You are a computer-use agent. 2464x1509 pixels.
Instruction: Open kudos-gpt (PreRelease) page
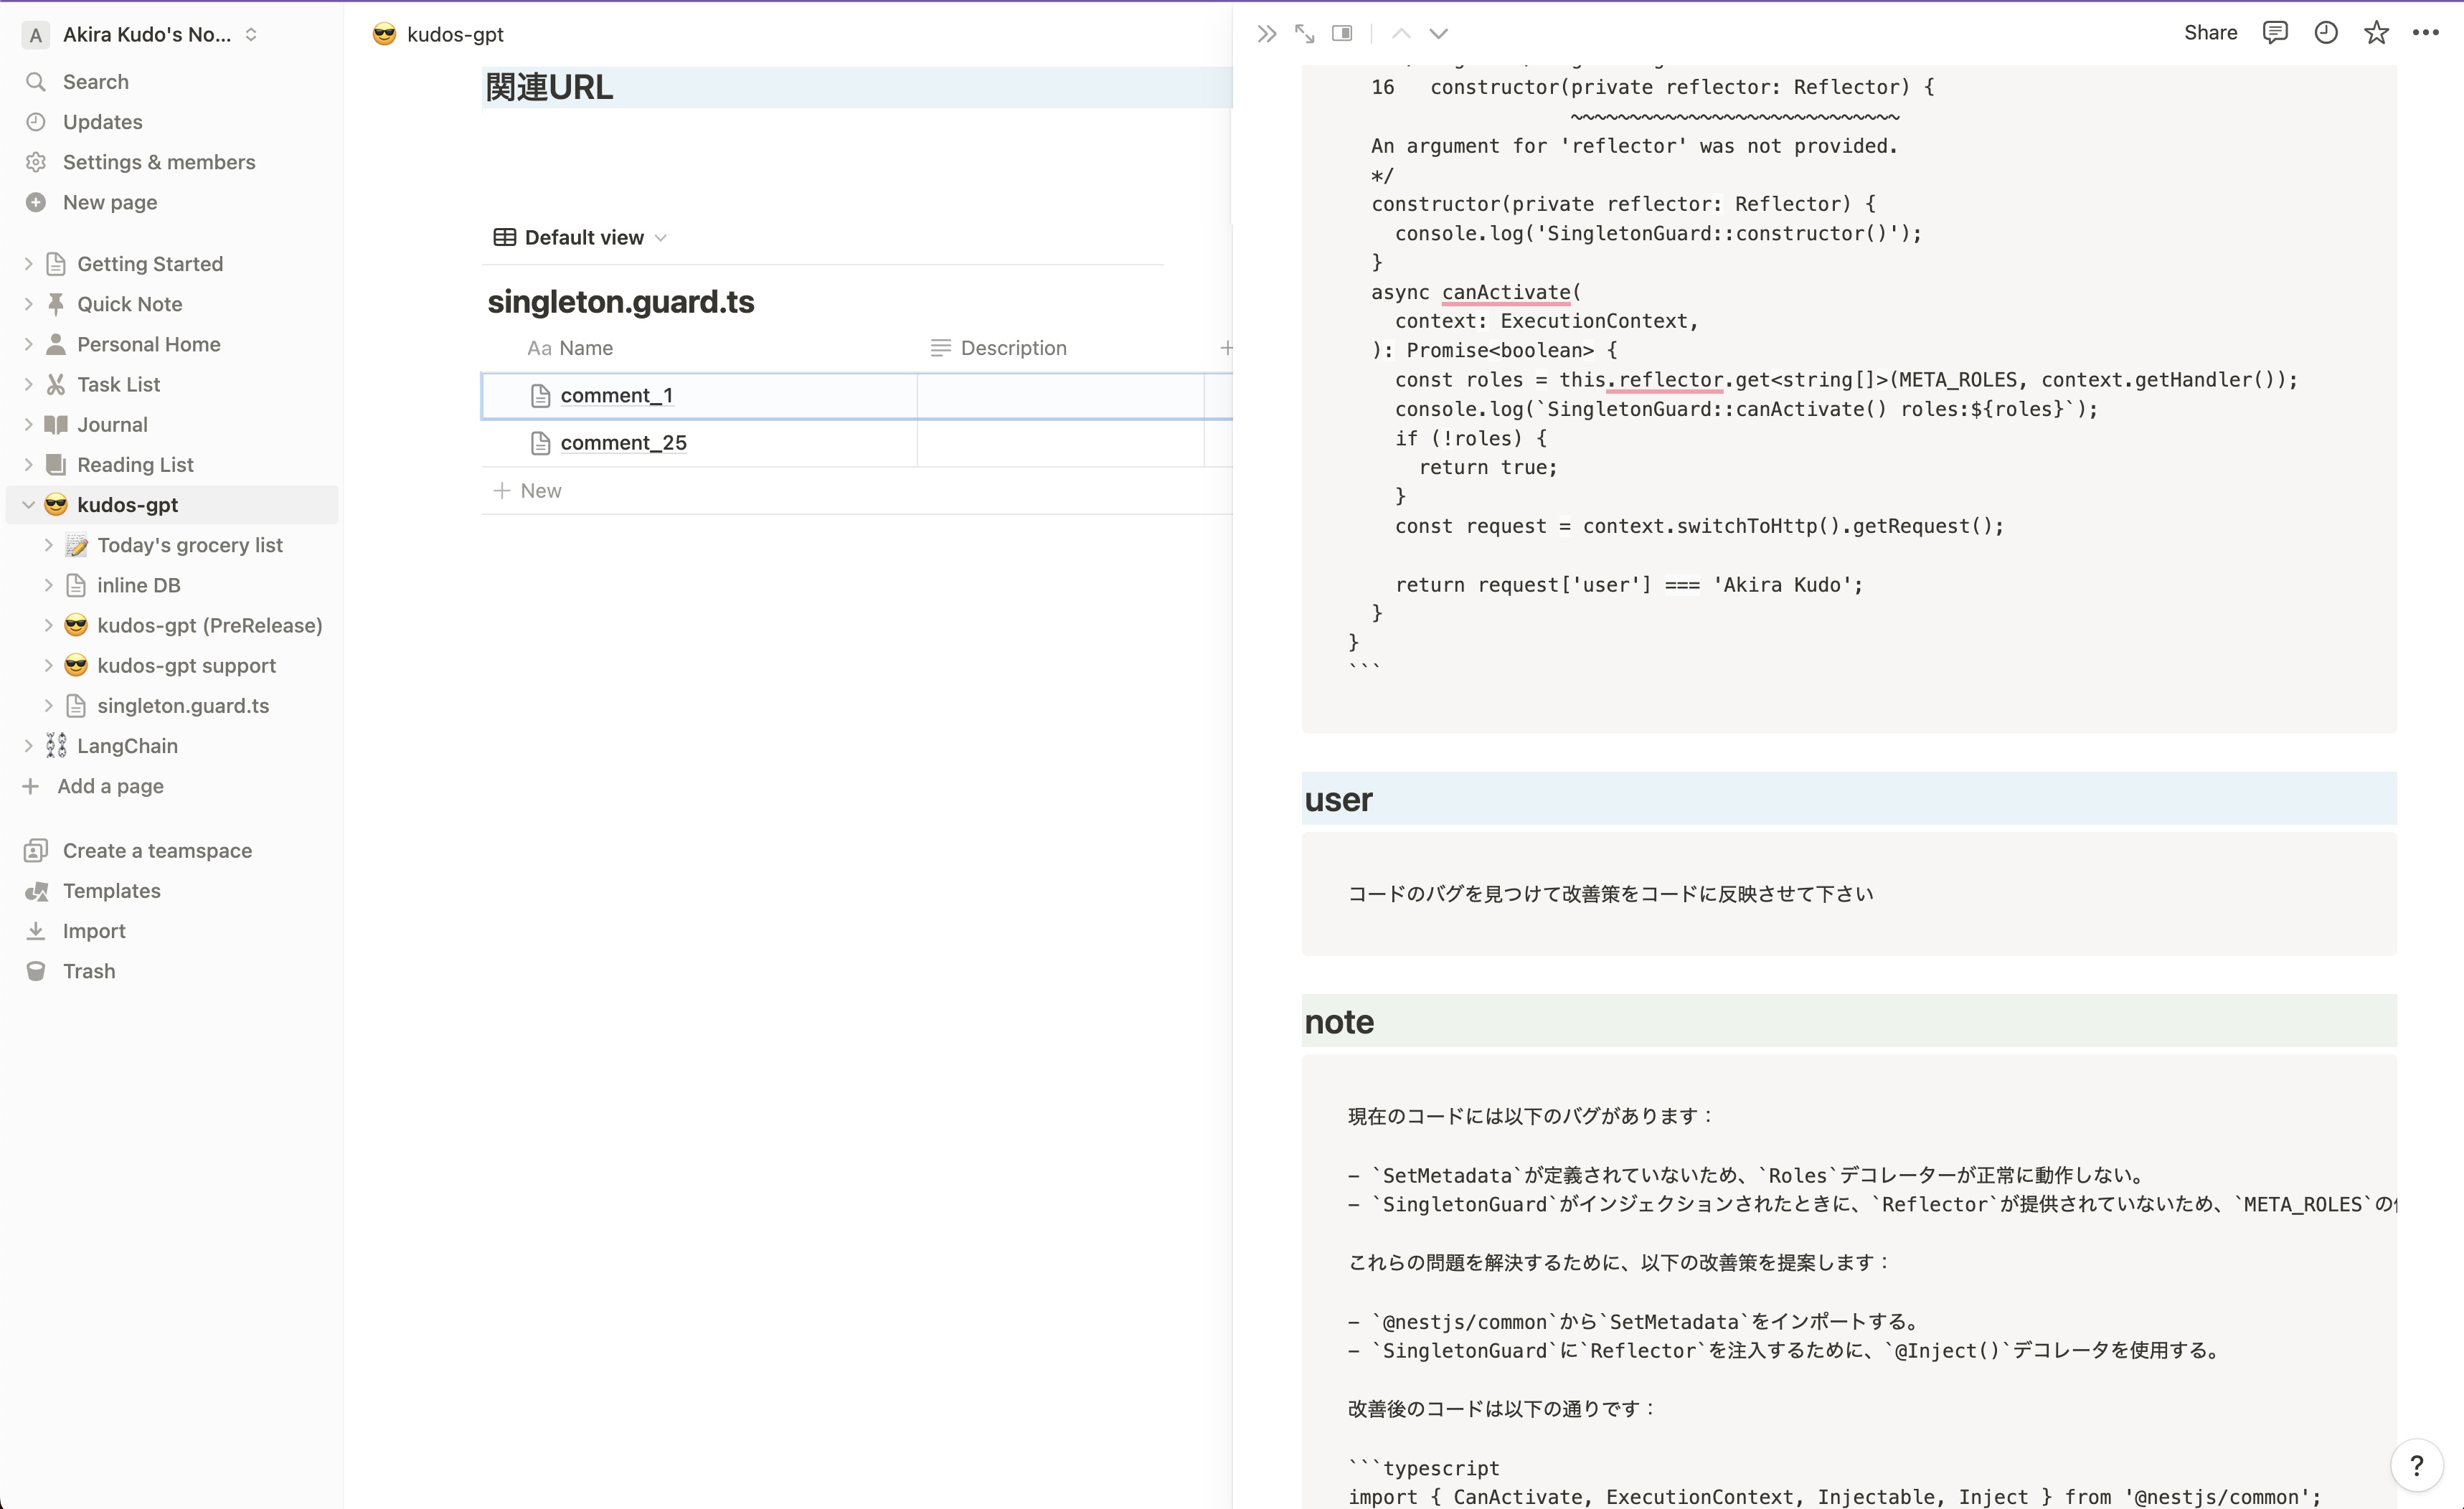[x=209, y=625]
